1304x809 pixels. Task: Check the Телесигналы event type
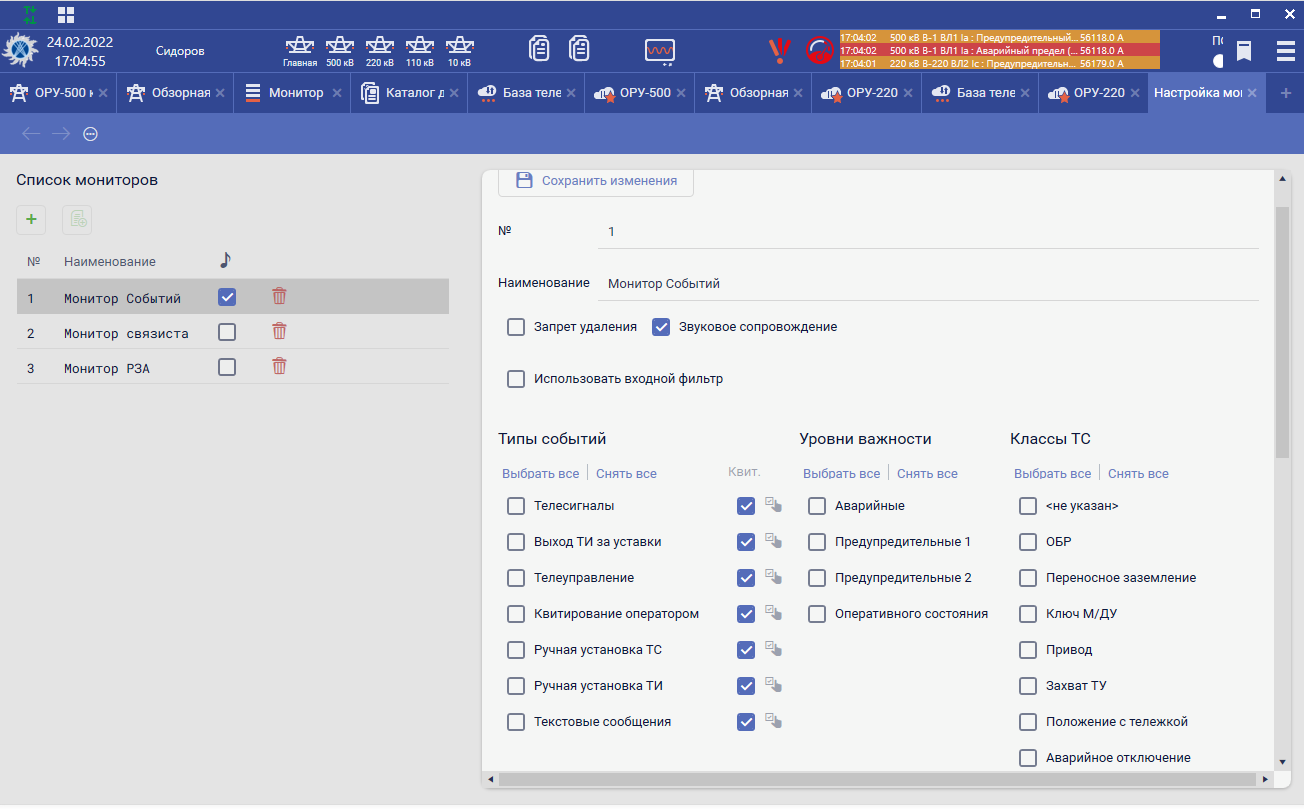[x=516, y=506]
